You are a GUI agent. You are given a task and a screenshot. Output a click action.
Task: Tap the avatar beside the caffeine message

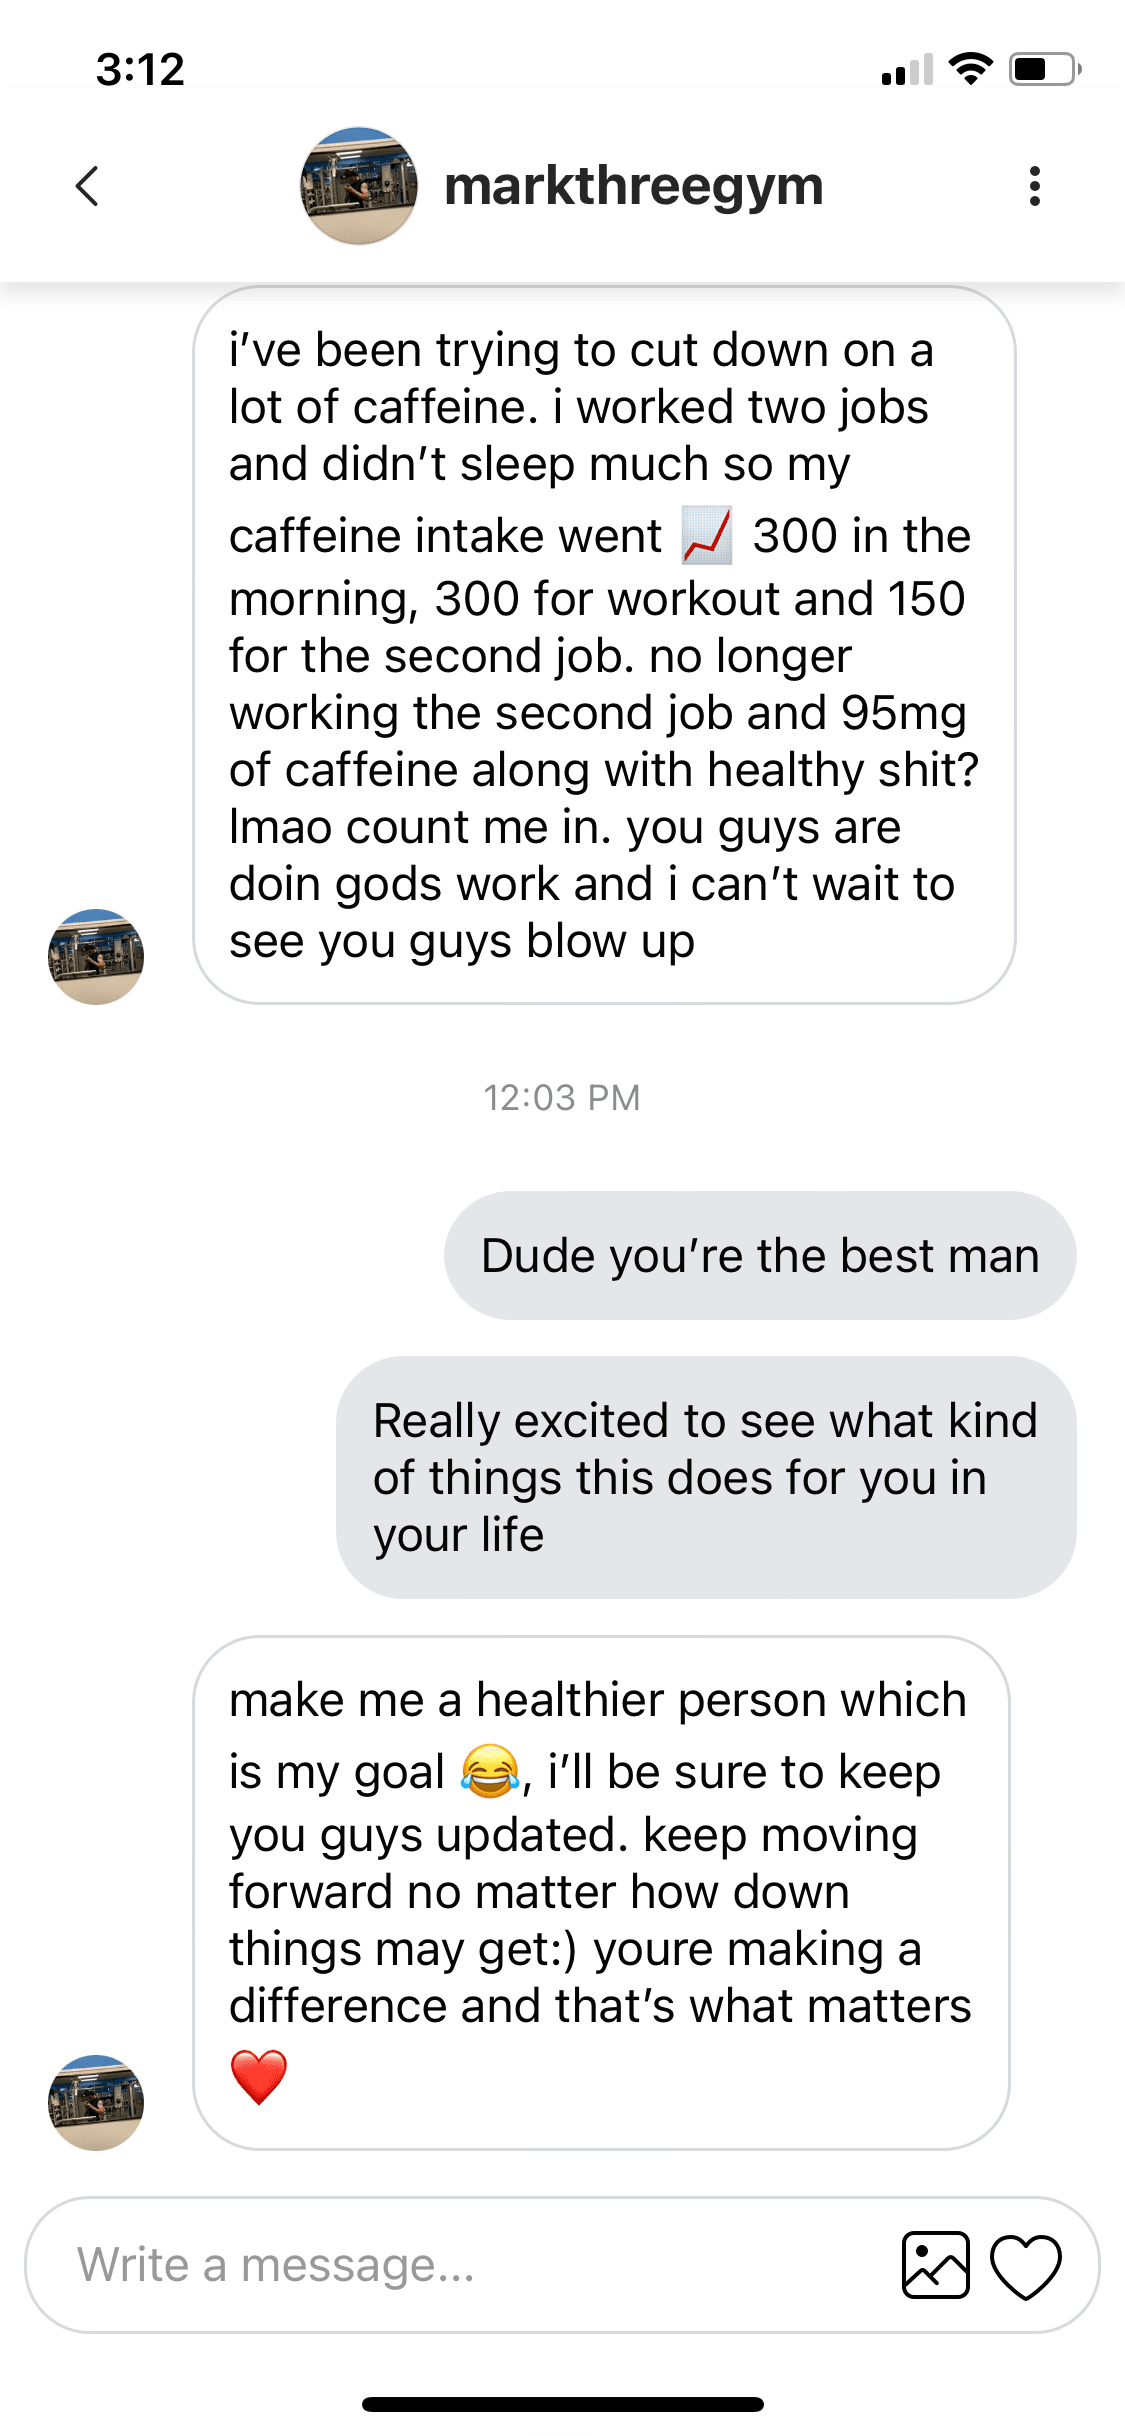point(96,956)
